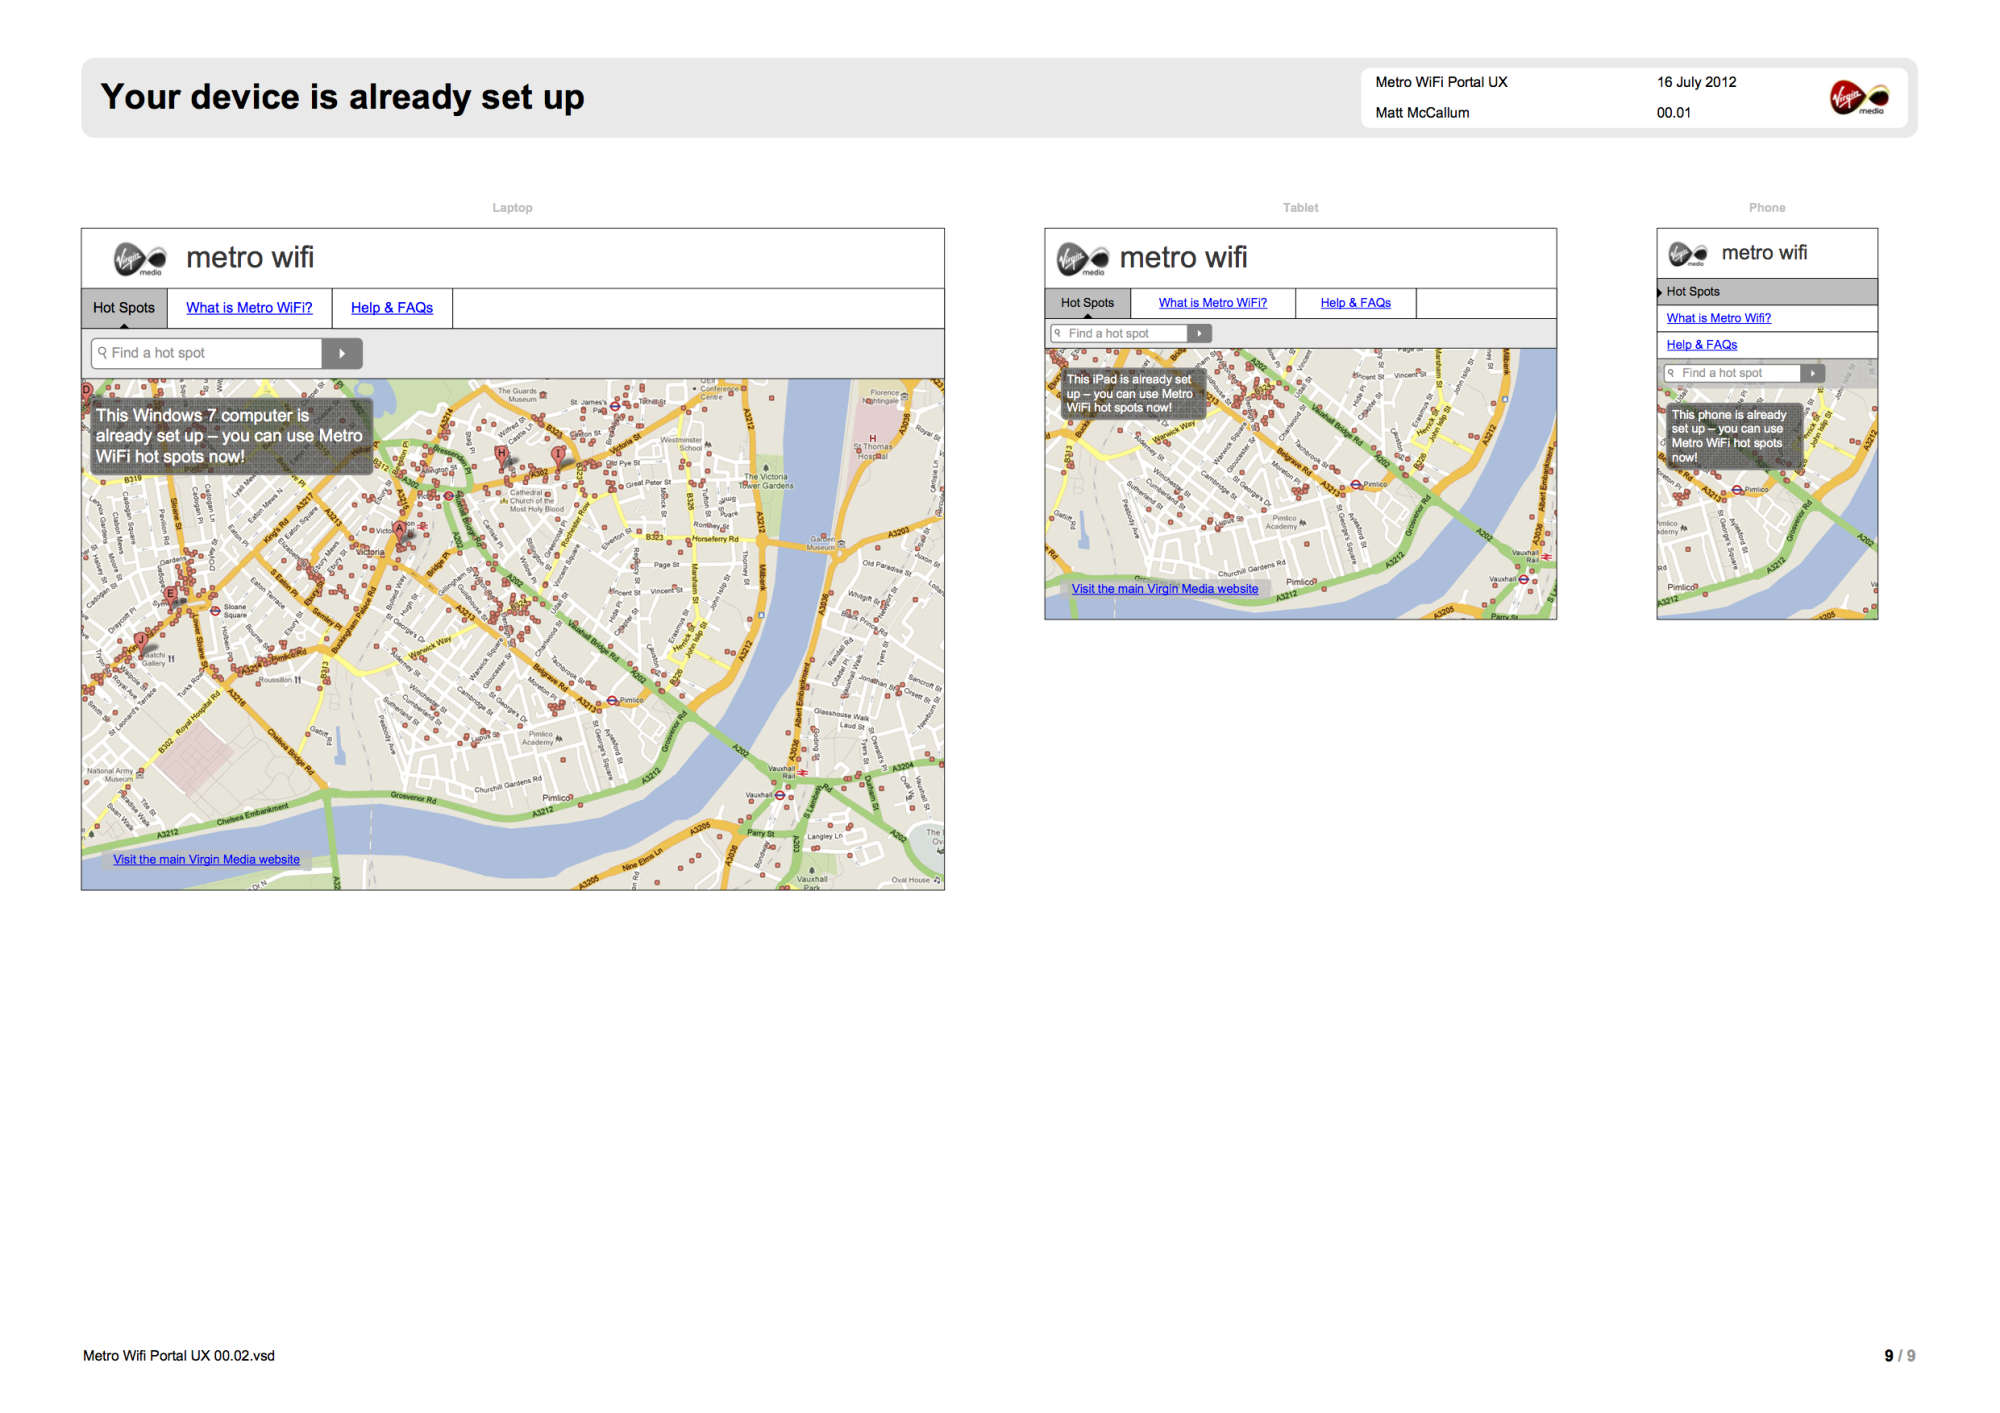Click the search arrow button in the Laptop mockup
The image size is (2000, 1413).
point(342,353)
